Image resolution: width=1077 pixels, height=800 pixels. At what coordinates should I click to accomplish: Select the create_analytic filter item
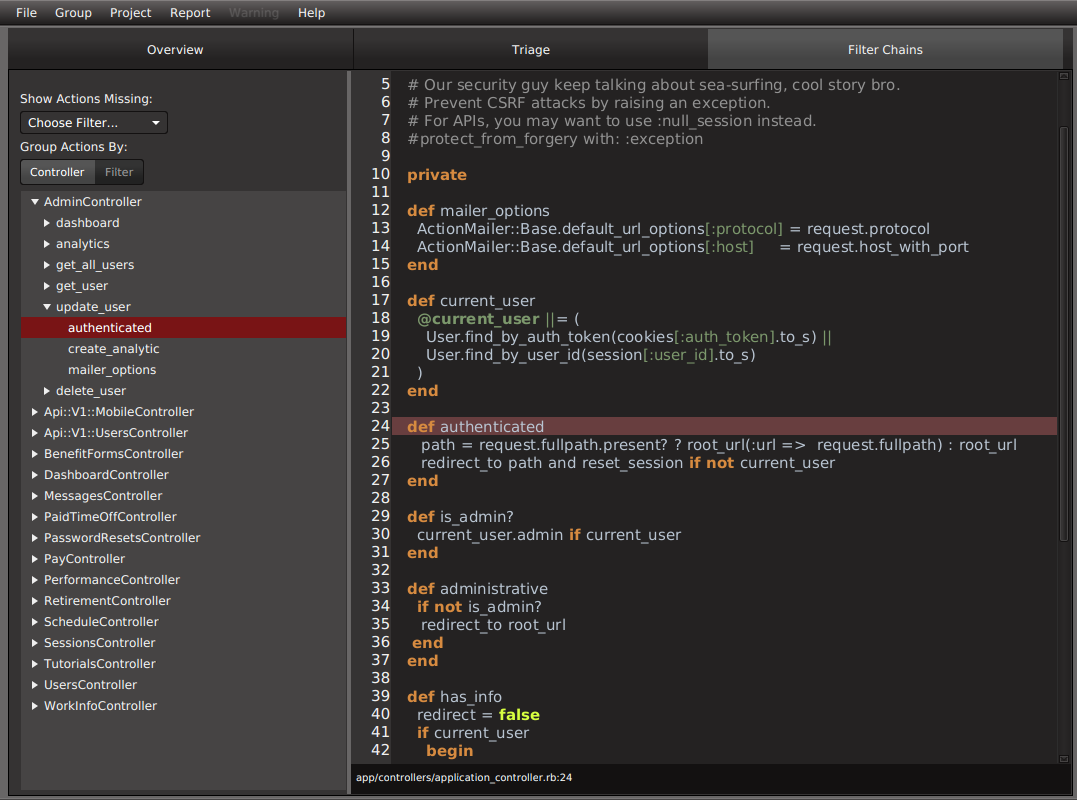click(x=113, y=349)
